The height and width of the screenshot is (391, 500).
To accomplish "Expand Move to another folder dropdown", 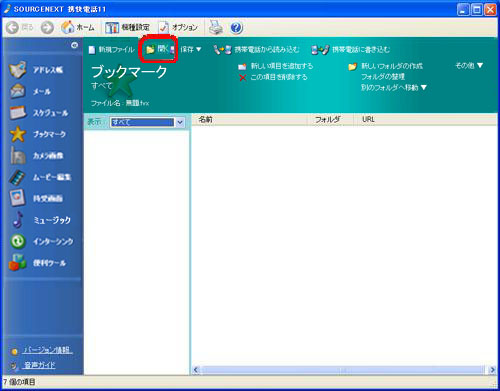I will pyautogui.click(x=394, y=87).
